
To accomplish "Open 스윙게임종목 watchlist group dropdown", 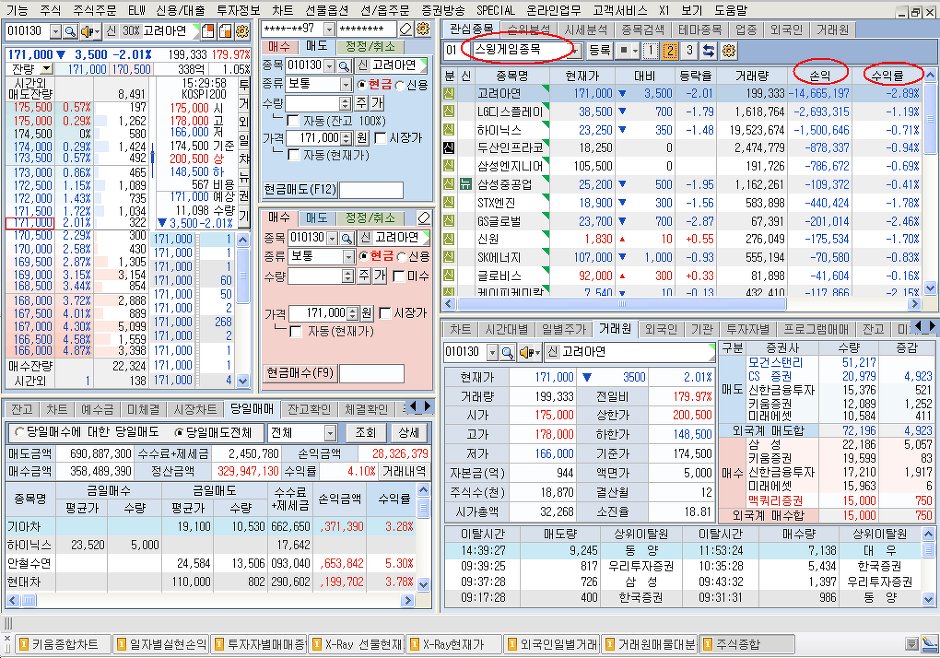I will click(x=576, y=51).
